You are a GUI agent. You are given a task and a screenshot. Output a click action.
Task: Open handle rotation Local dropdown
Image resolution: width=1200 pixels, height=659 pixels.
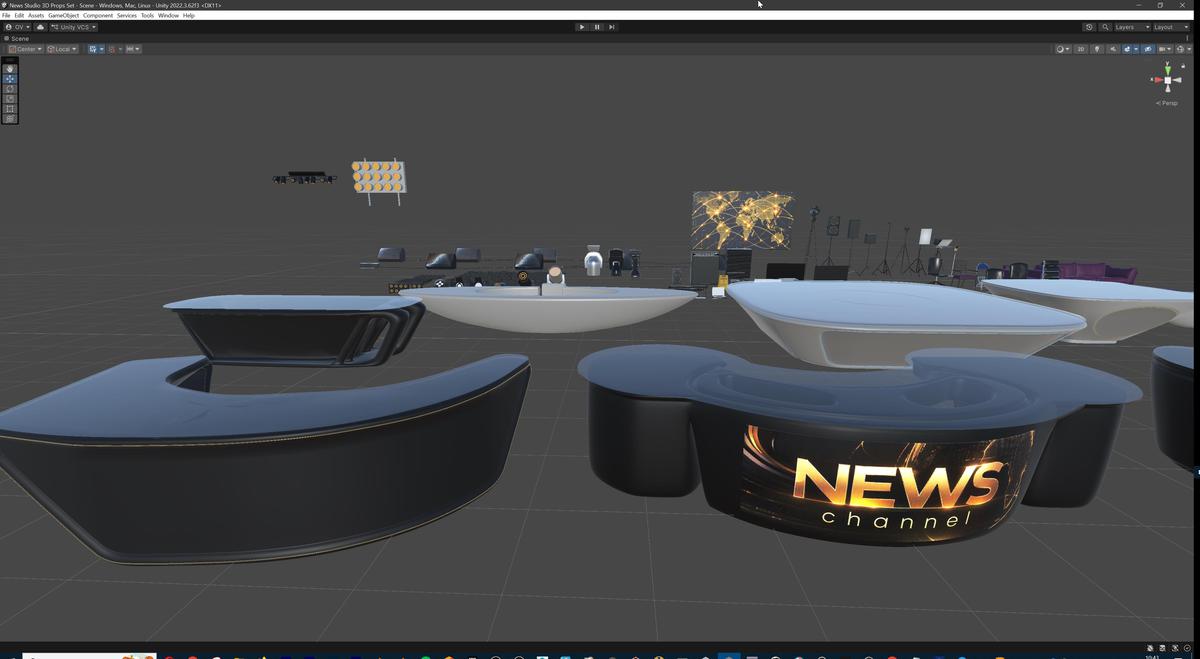coord(62,49)
